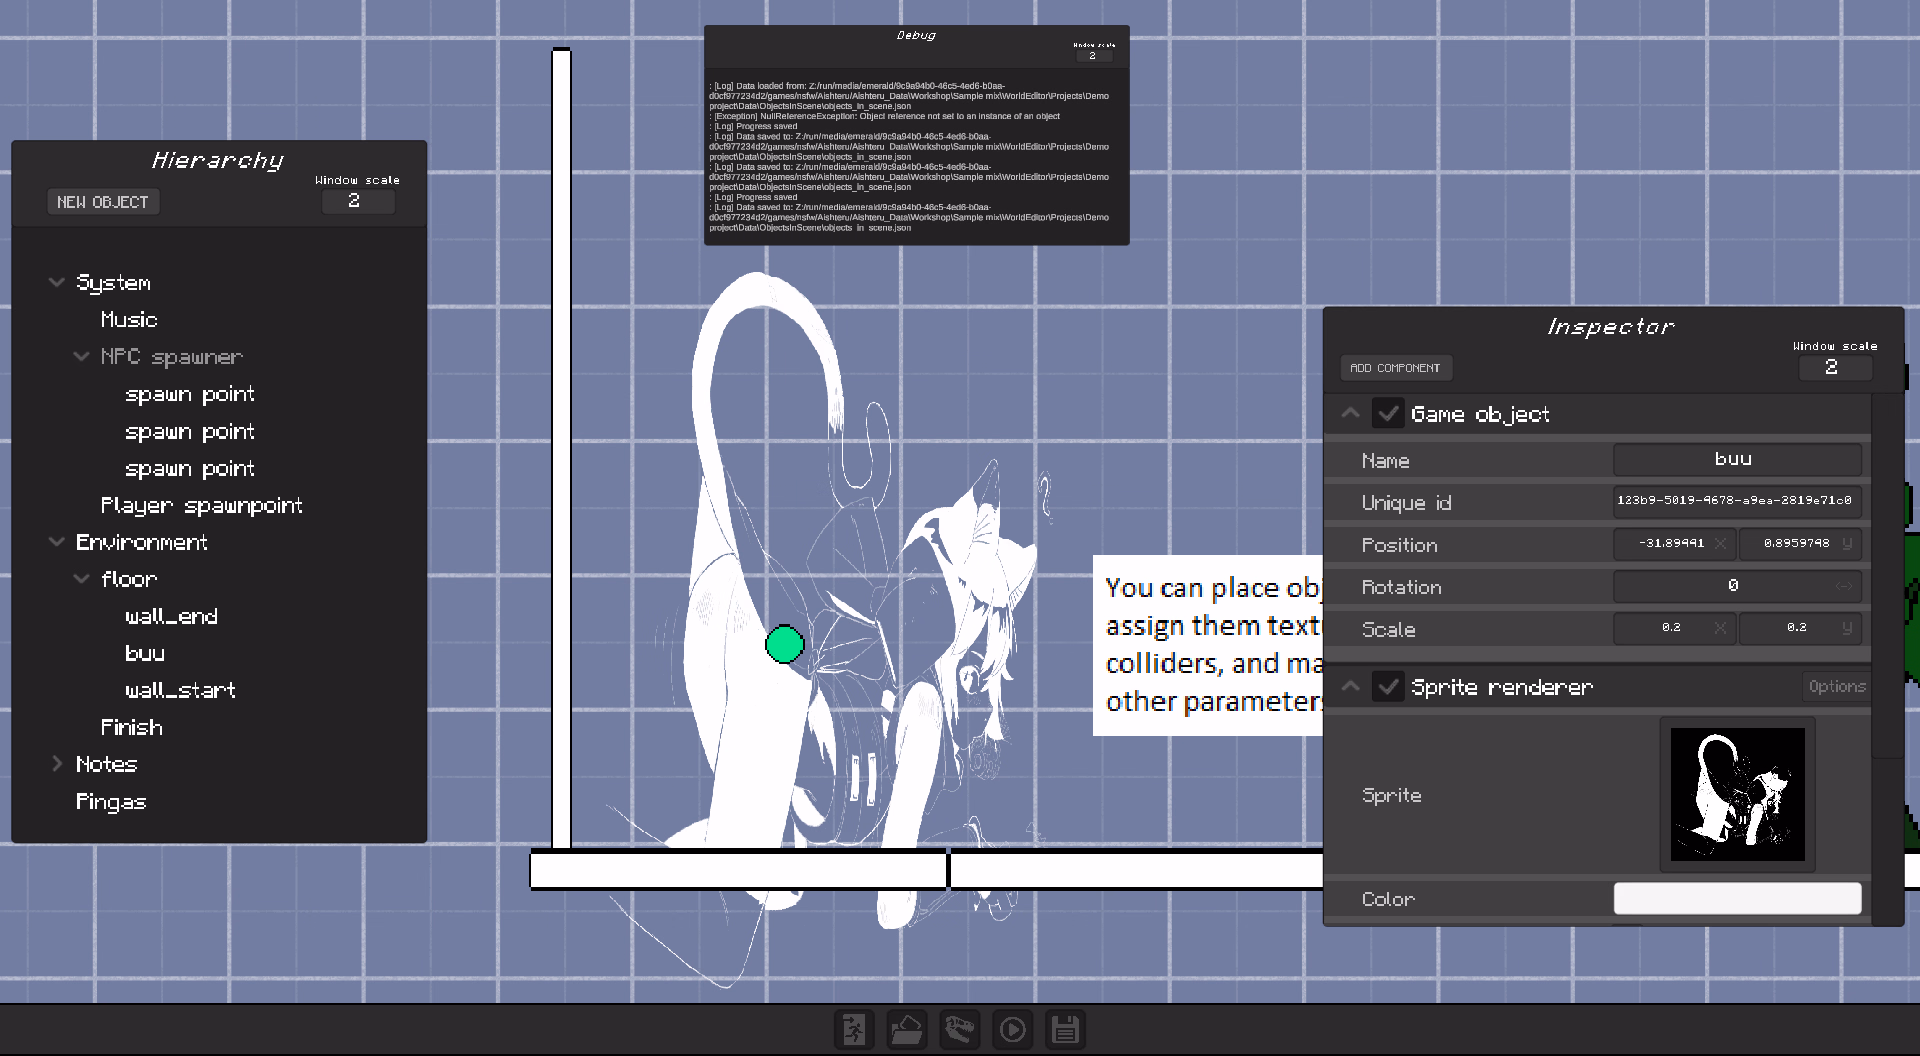1920x1056 pixels.
Task: Select Pingas in the Hierarchy
Action: (111, 801)
